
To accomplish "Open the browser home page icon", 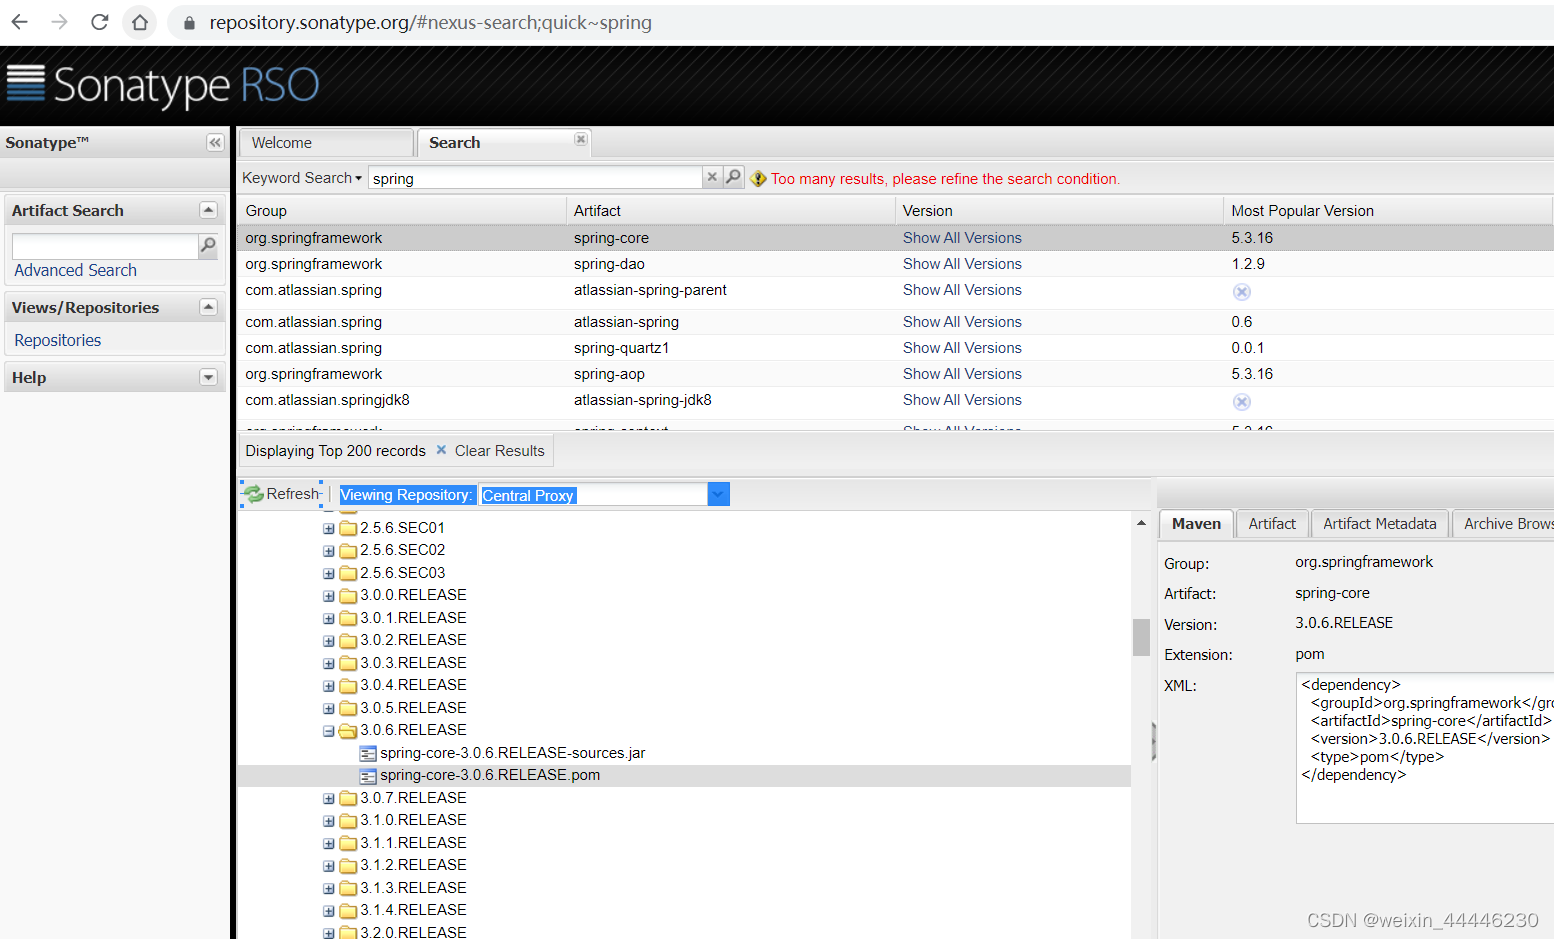I will (140, 22).
